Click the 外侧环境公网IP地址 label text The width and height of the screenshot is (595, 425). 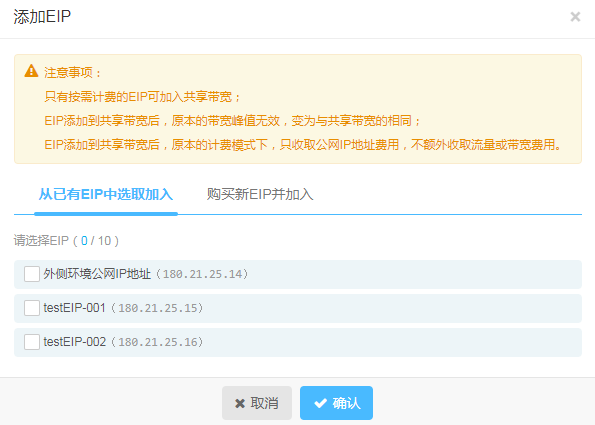97,274
